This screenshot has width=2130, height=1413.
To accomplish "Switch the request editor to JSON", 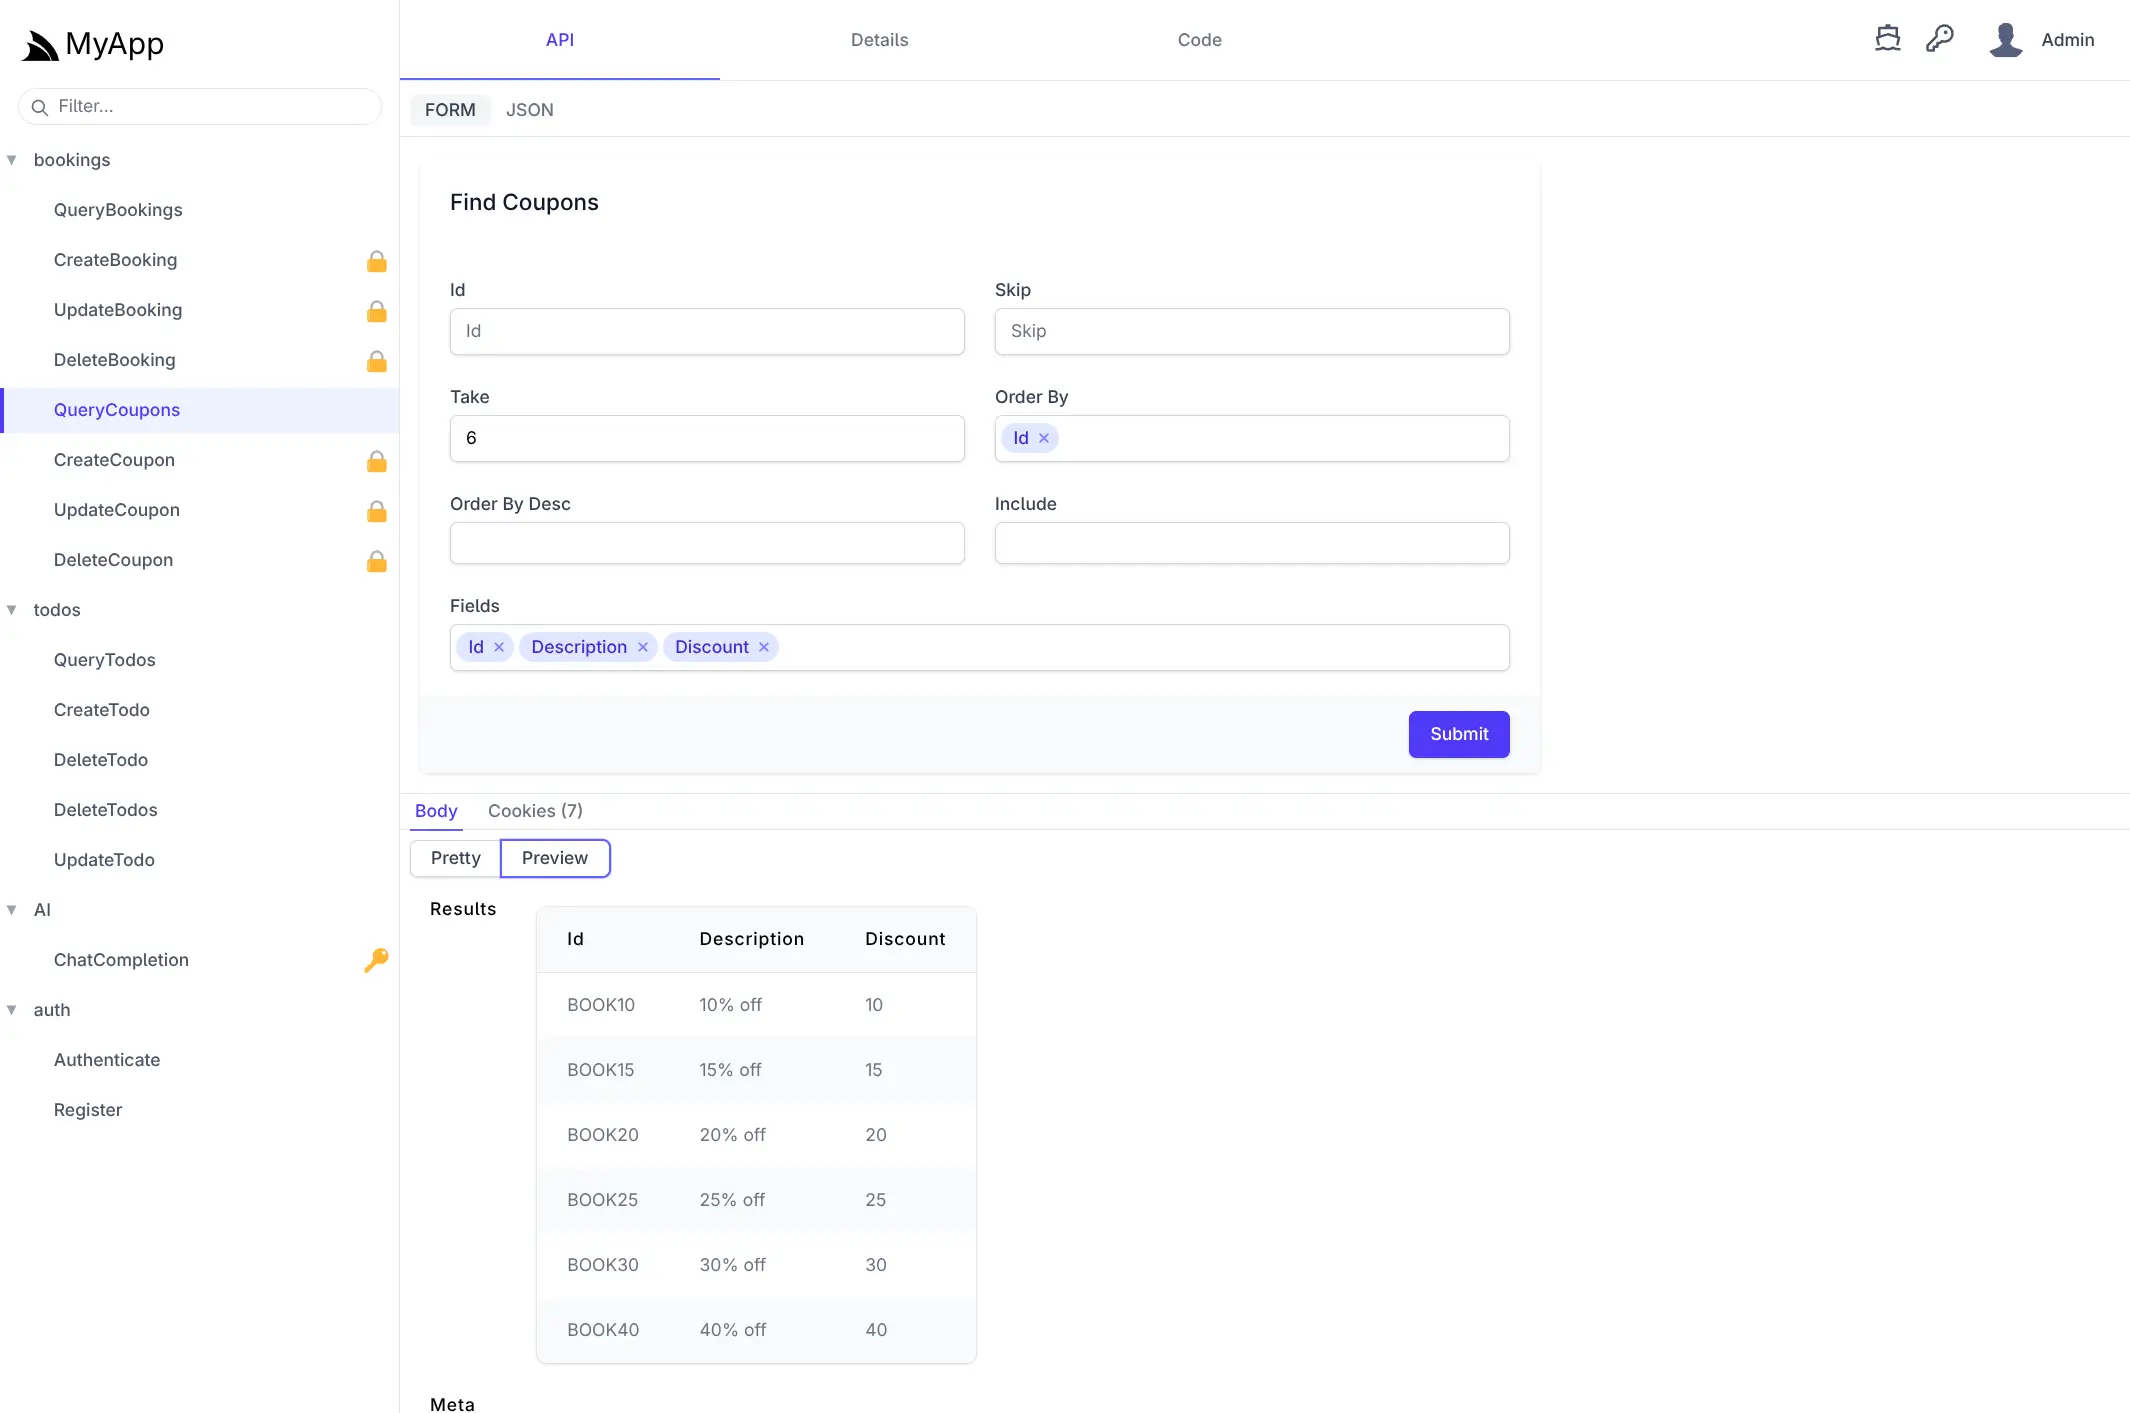I will click(530, 110).
